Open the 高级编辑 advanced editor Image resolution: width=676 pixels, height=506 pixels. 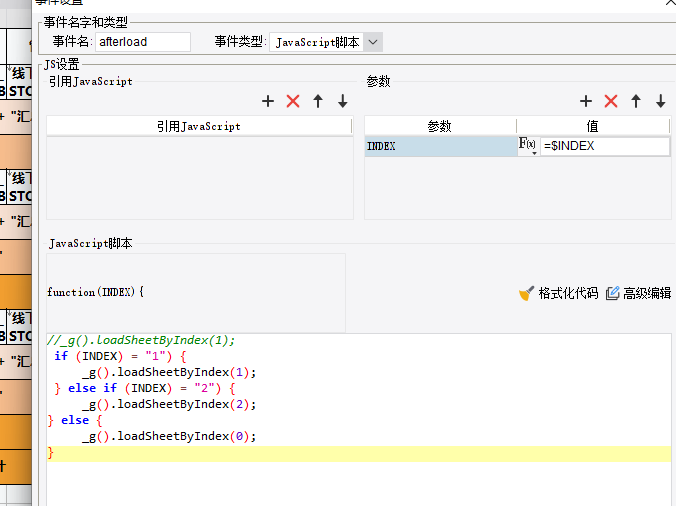pyautogui.click(x=638, y=294)
